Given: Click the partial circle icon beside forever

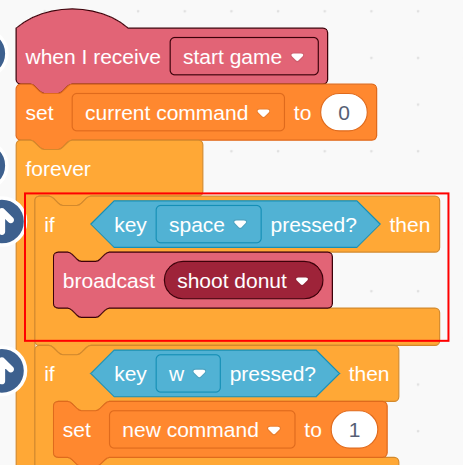Looking at the screenshot, I should coord(2,165).
